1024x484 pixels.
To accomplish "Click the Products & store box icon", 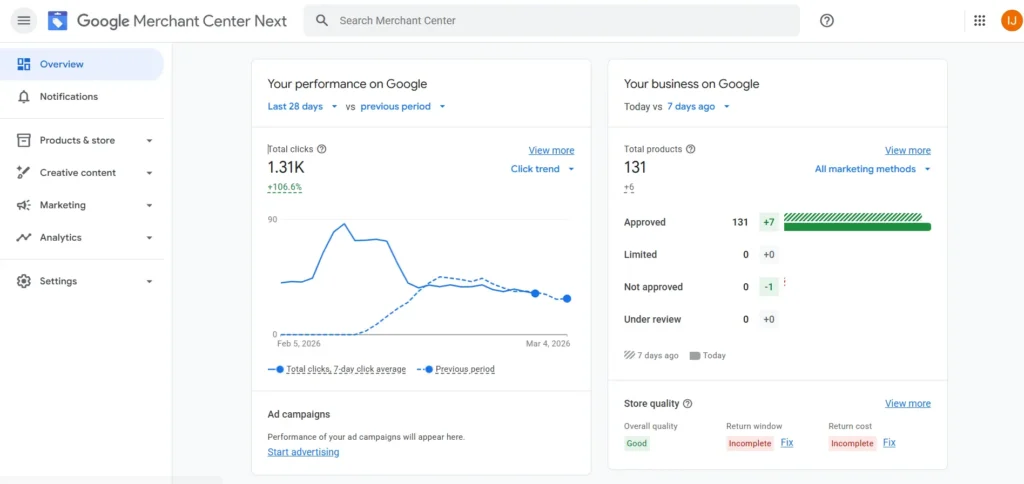I will coord(24,140).
